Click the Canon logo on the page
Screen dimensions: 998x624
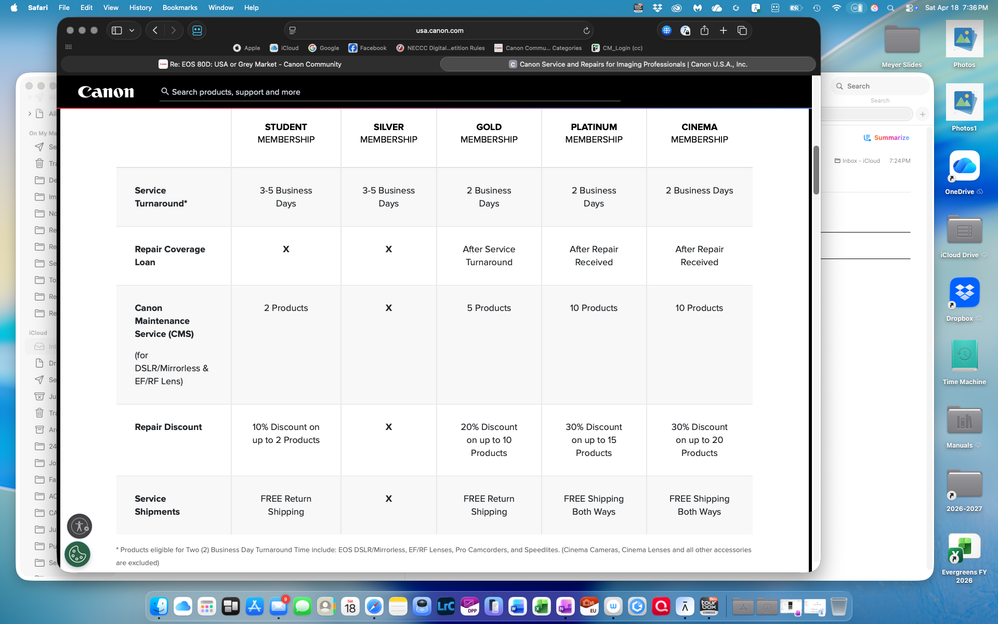[x=106, y=92]
